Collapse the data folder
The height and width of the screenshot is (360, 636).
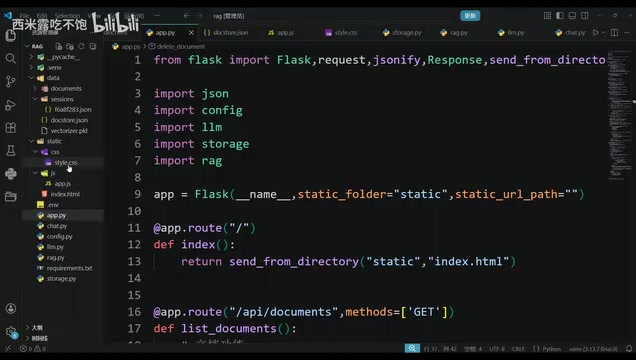31,78
